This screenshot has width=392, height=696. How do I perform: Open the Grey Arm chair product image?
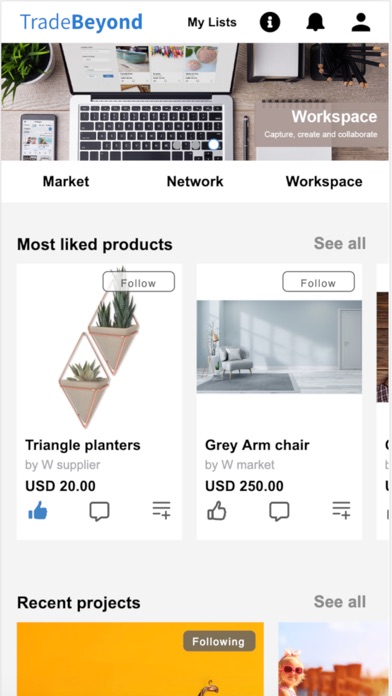279,347
